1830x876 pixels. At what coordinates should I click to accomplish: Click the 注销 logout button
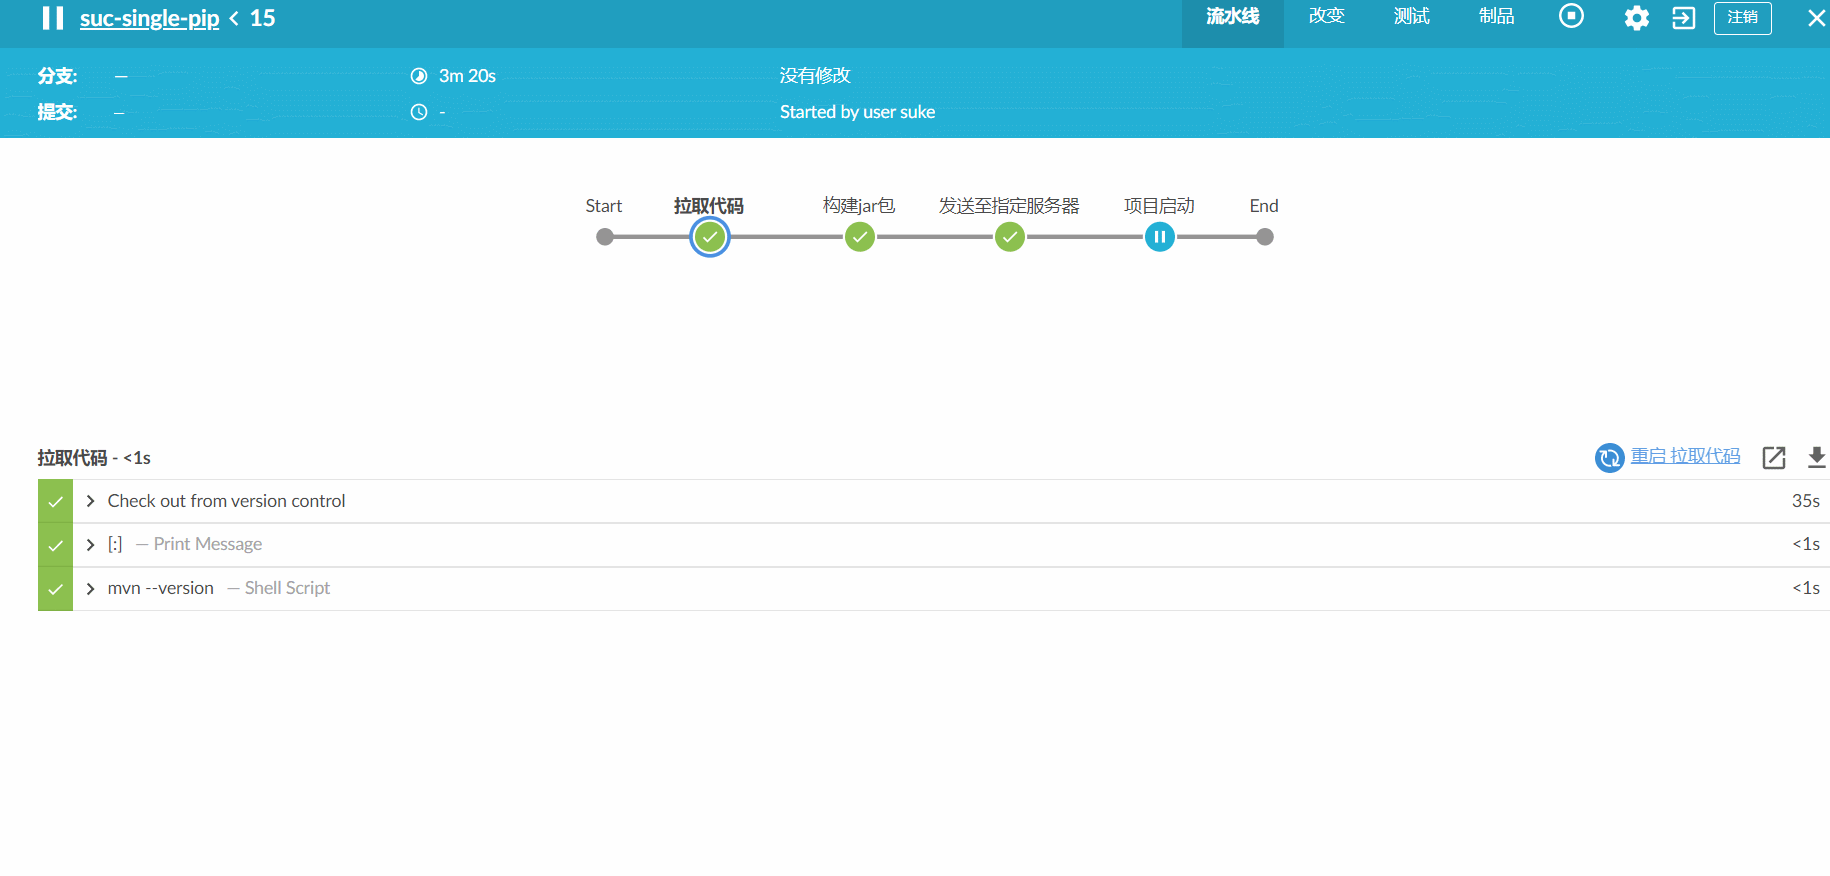pos(1742,18)
